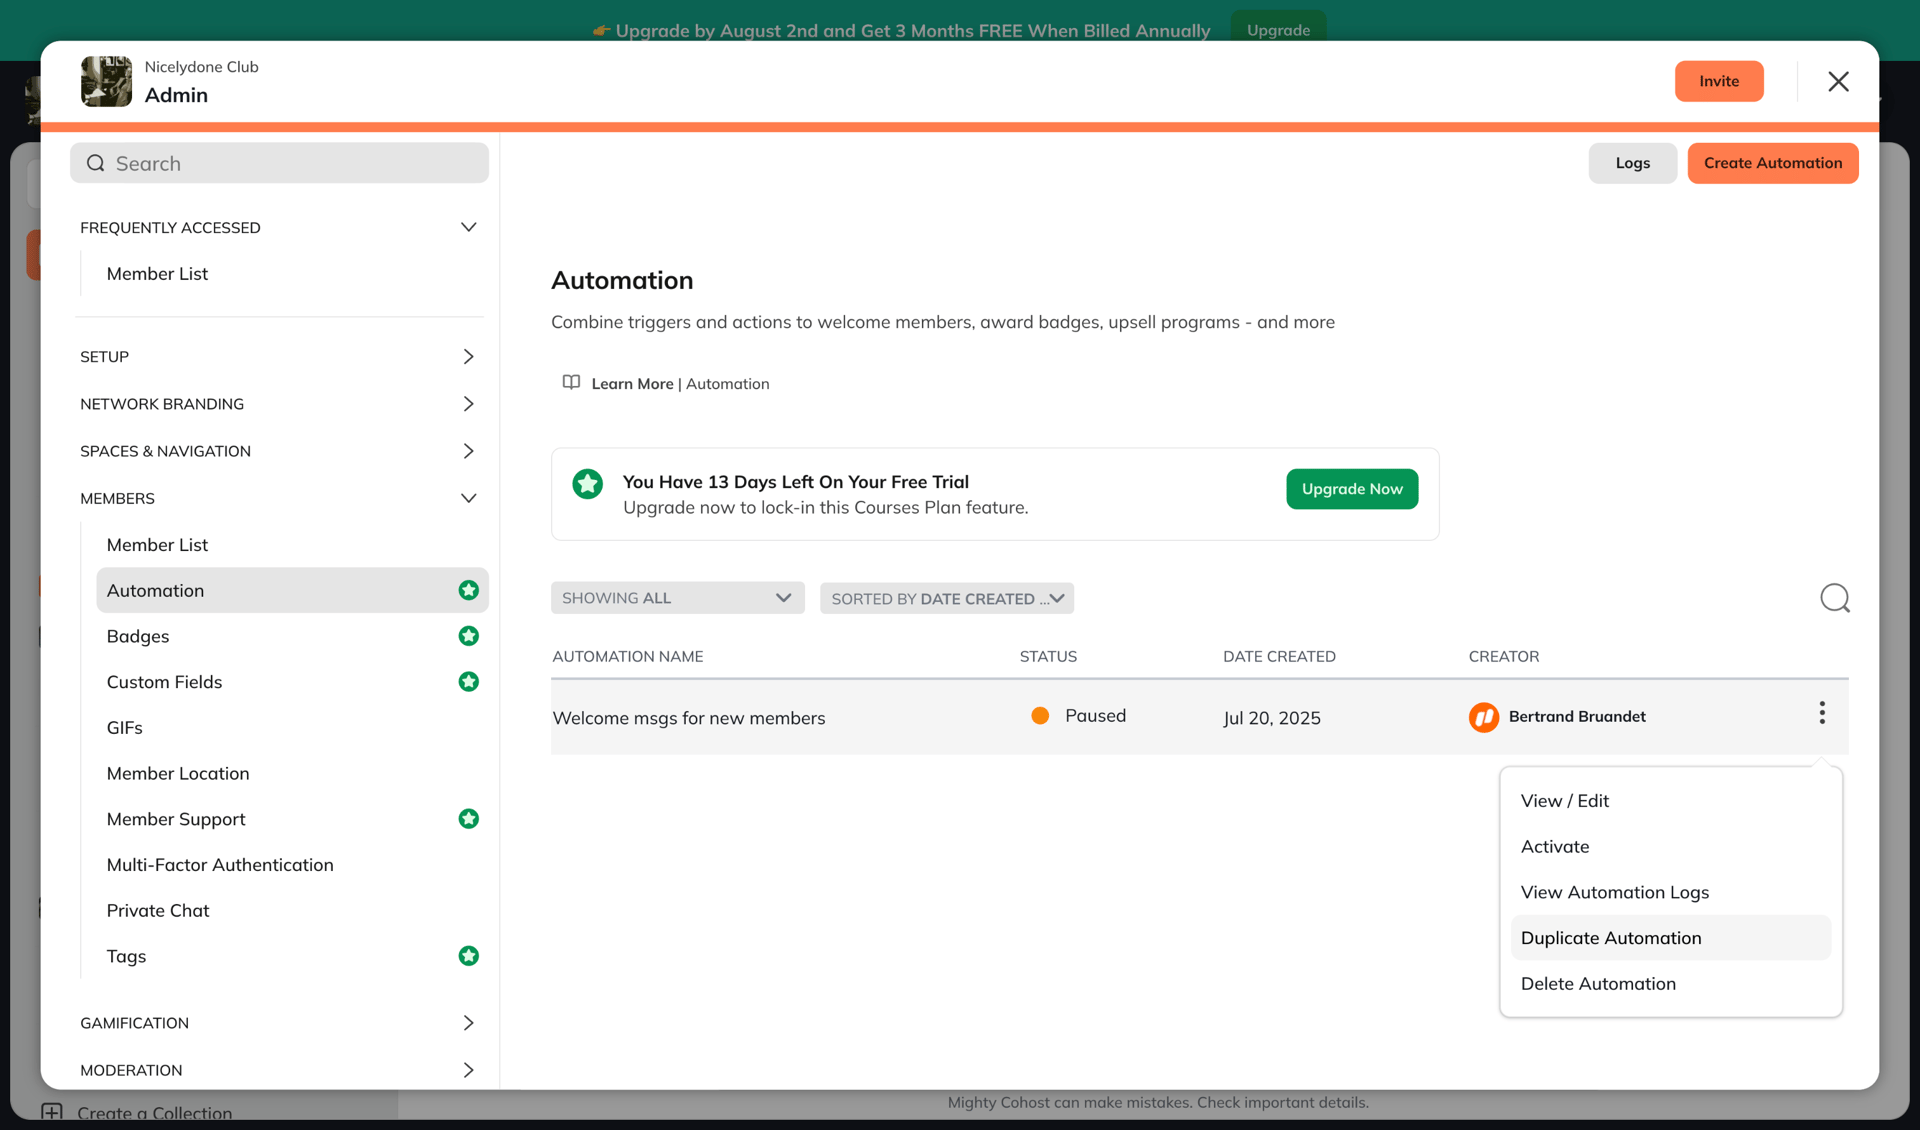Click Bertrand Bruandet's creator avatar

(1483, 717)
